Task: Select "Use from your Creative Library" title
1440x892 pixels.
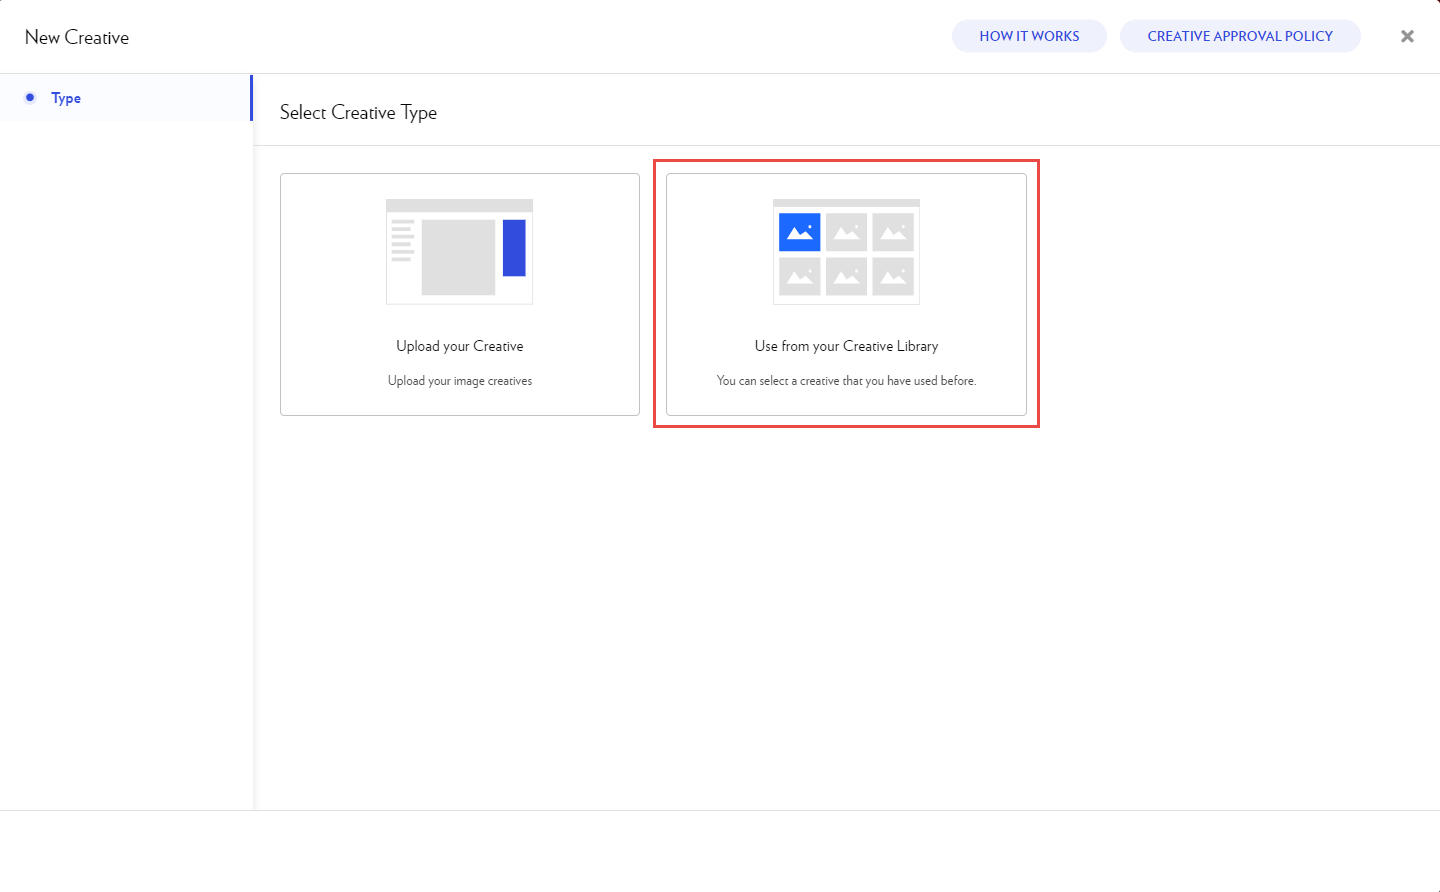Action: (846, 346)
